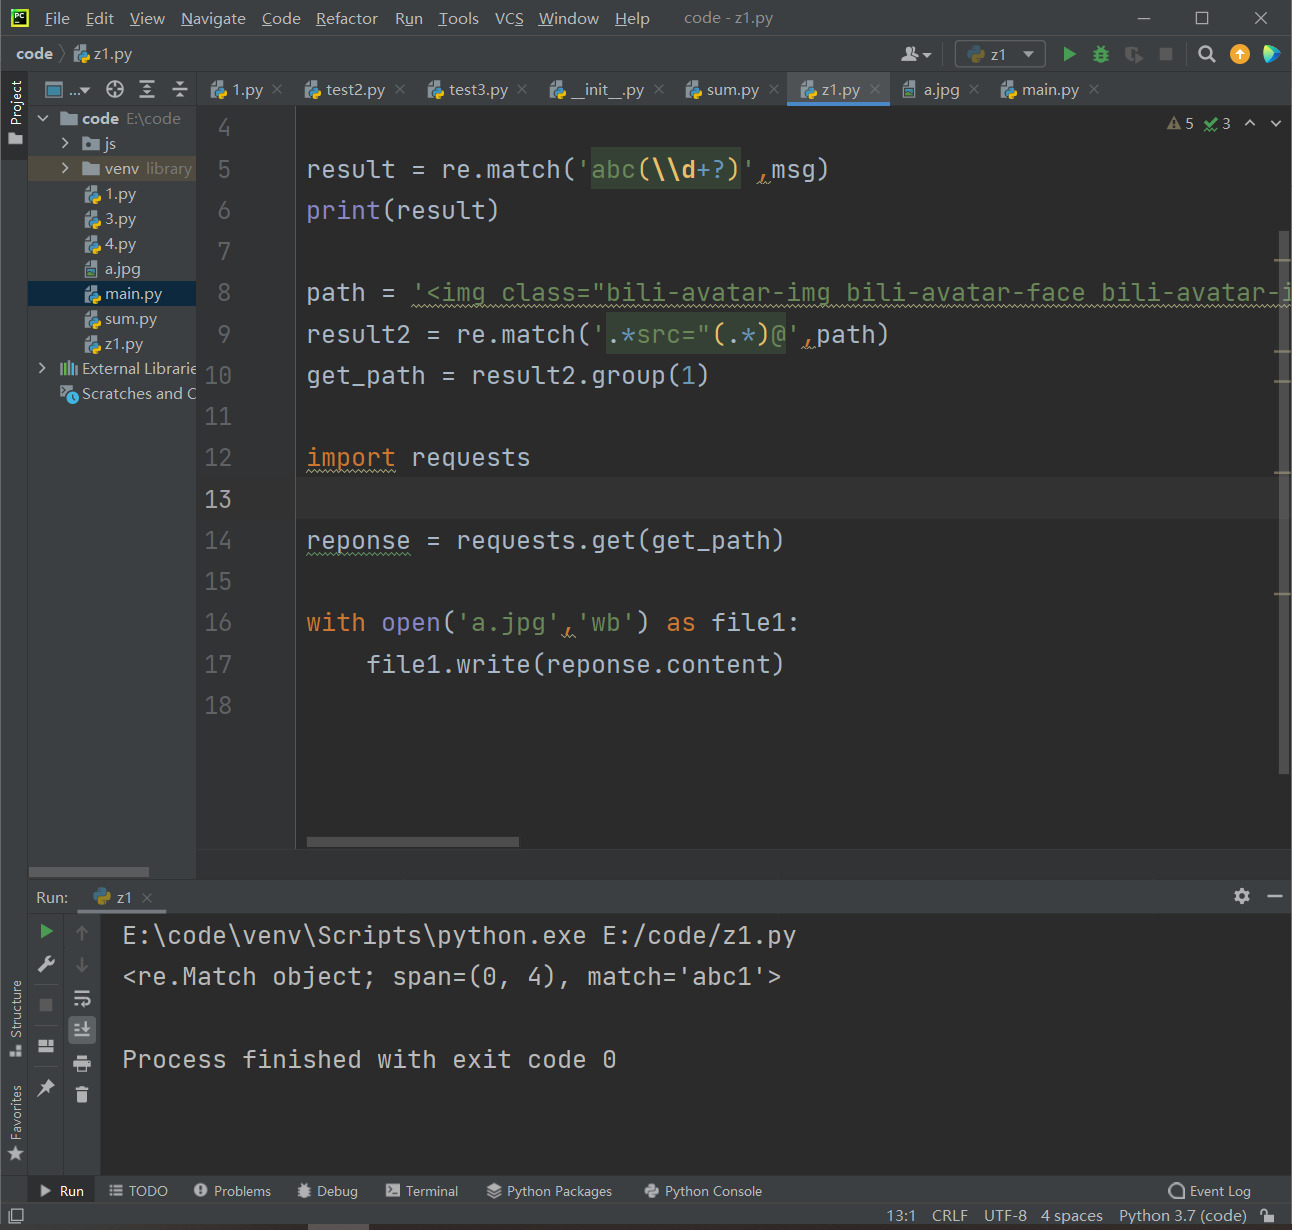
Task: Expand External Libraries node
Action: pos(42,368)
